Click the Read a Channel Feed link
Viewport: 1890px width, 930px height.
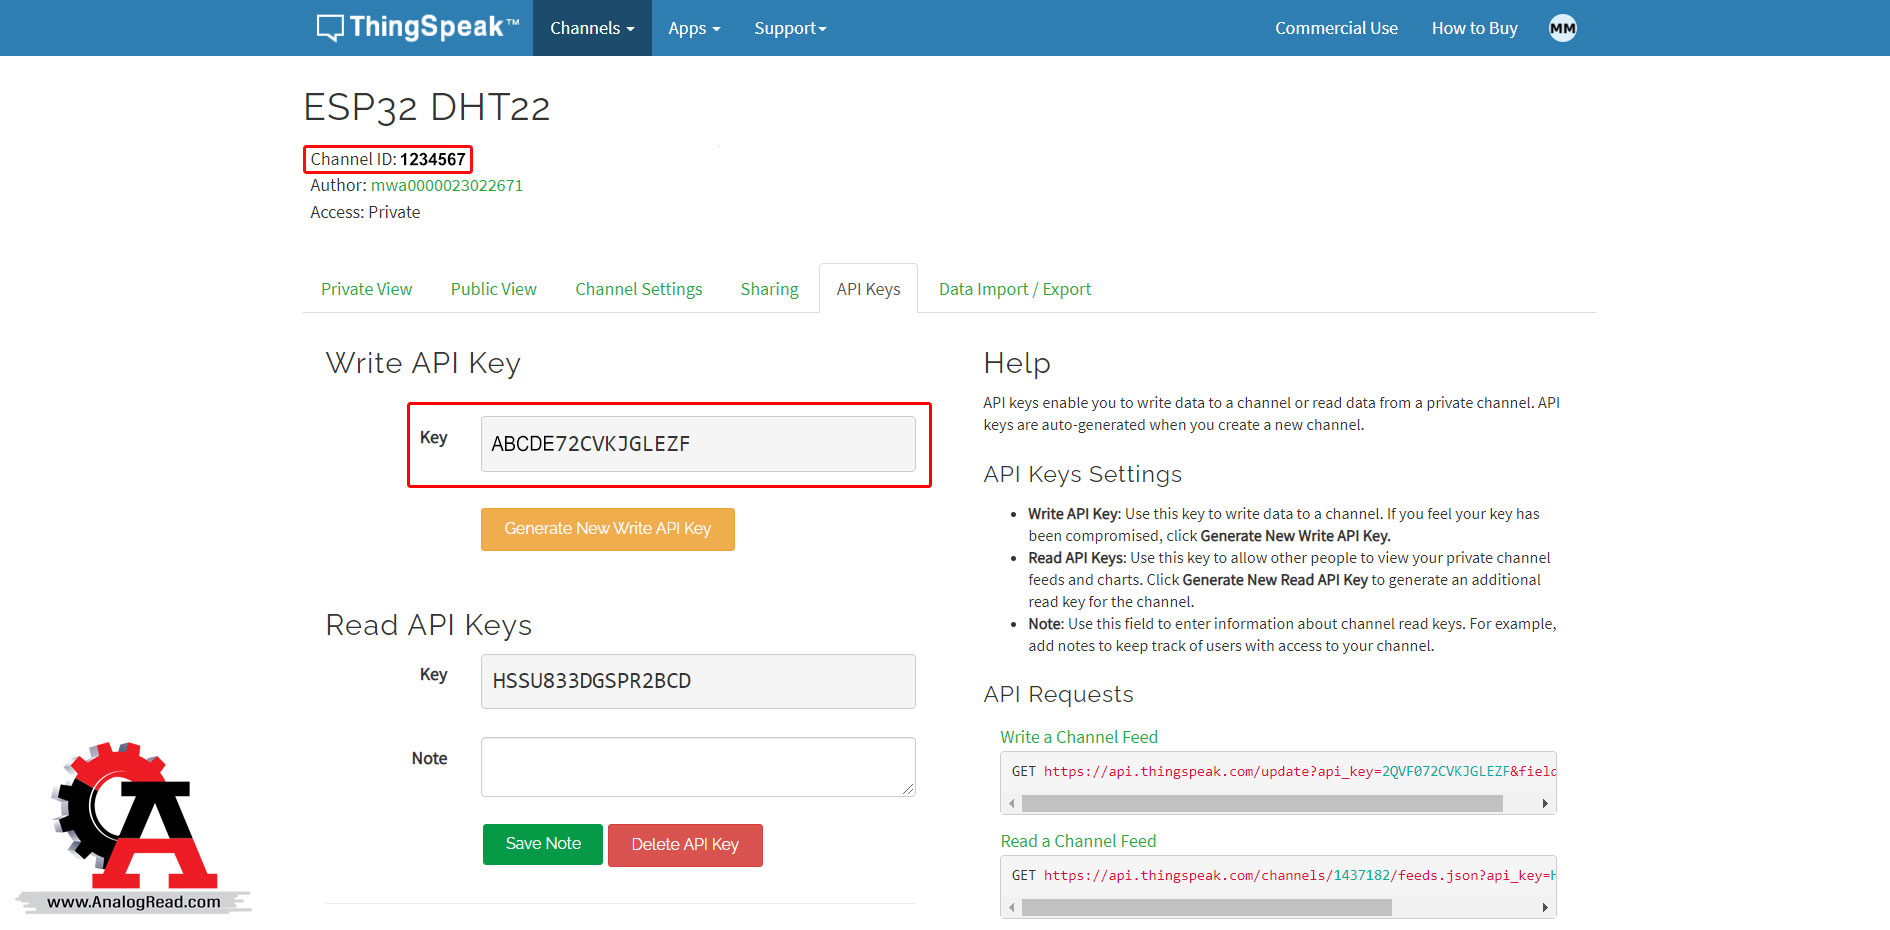point(1078,841)
